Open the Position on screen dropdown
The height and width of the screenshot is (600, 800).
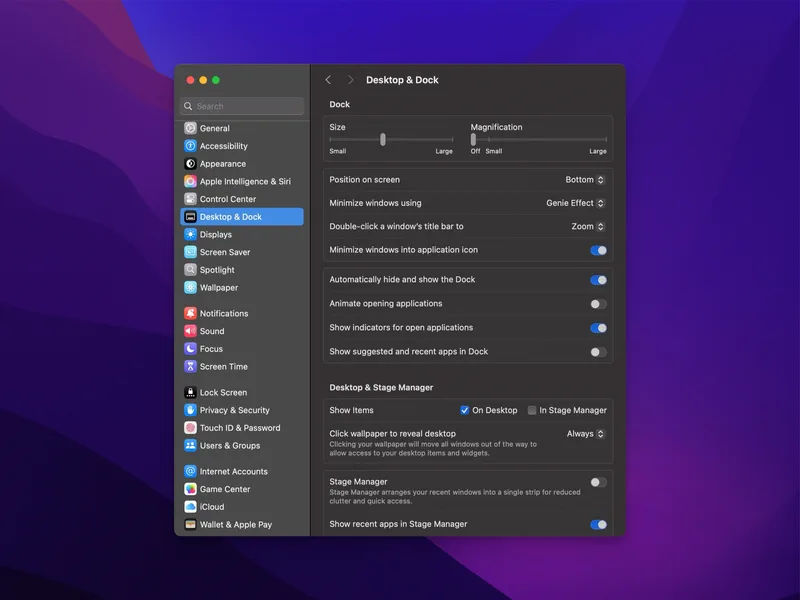click(585, 180)
